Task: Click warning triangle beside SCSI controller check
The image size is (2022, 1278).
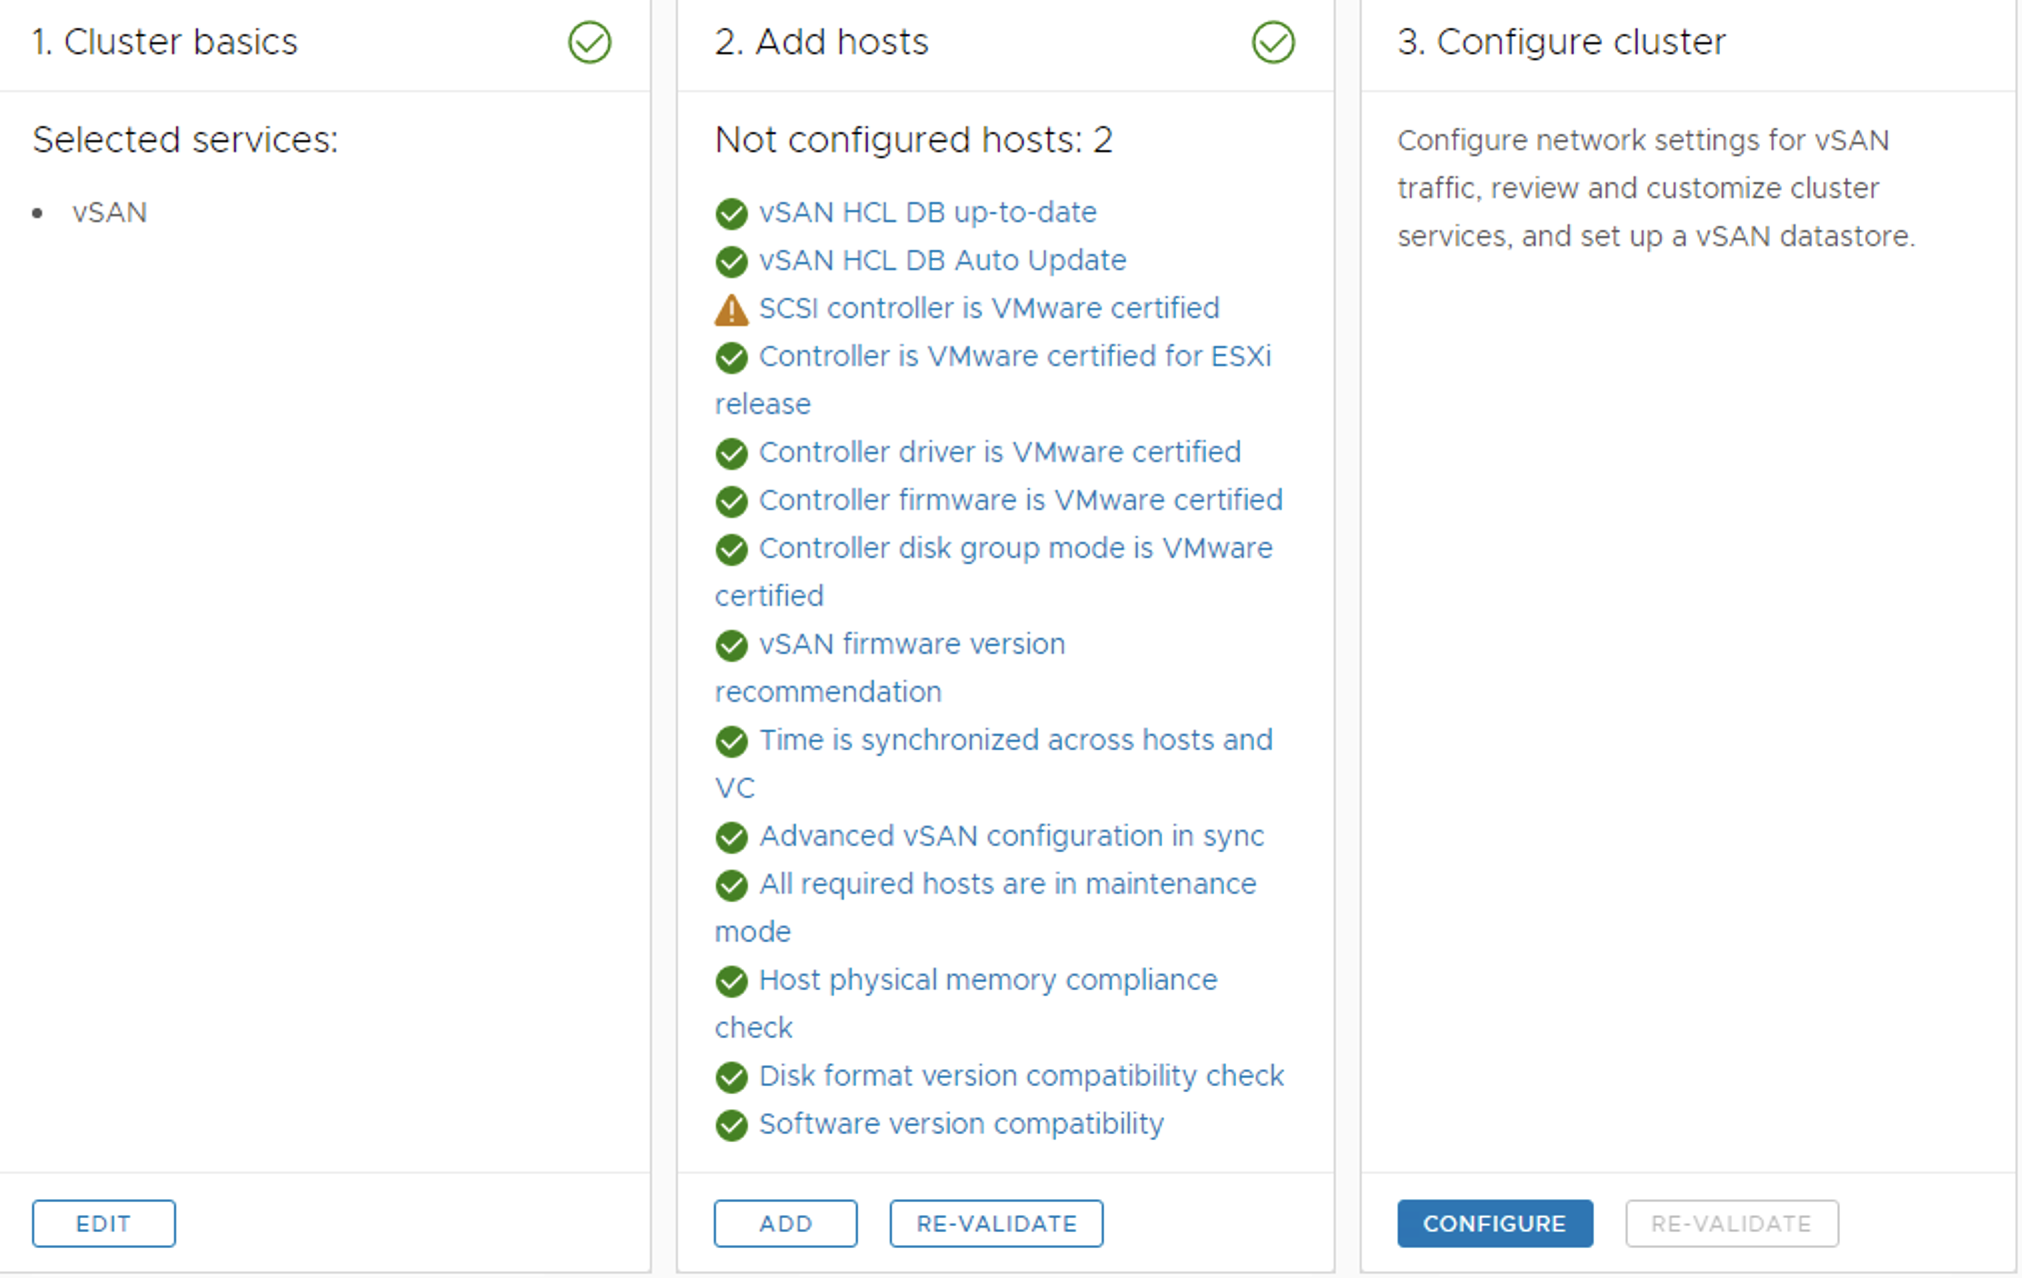Action: coord(731,309)
